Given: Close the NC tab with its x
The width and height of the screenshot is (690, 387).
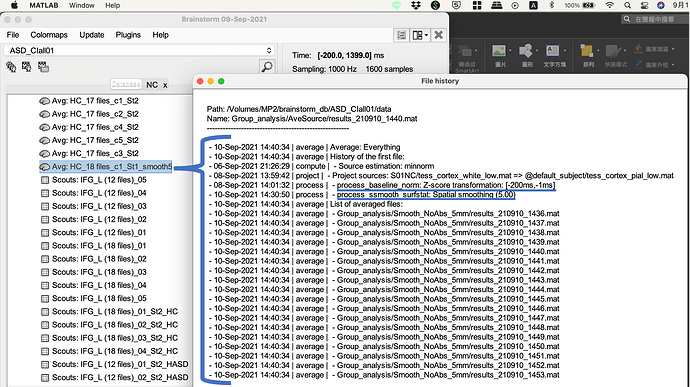Looking at the screenshot, I should tap(165, 85).
